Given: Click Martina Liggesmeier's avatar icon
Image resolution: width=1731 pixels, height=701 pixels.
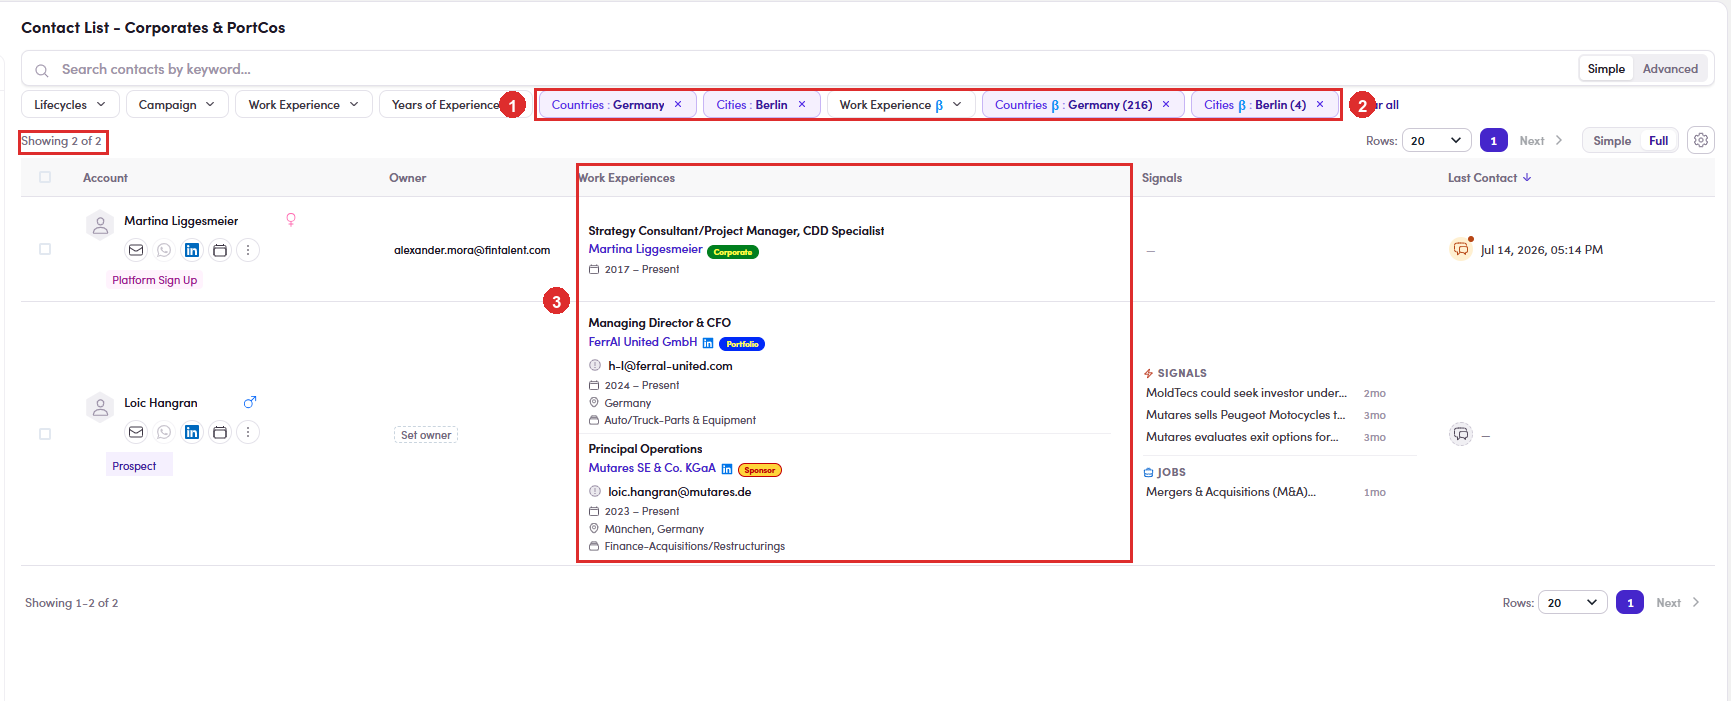Looking at the screenshot, I should click(x=100, y=226).
